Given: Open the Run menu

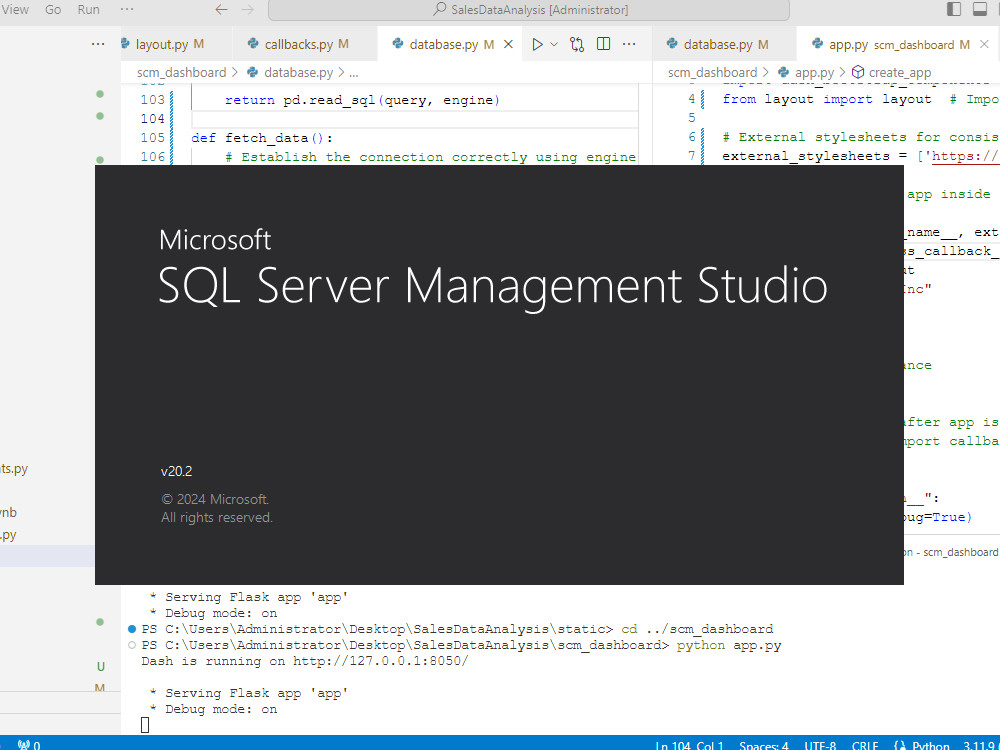Looking at the screenshot, I should pyautogui.click(x=88, y=10).
